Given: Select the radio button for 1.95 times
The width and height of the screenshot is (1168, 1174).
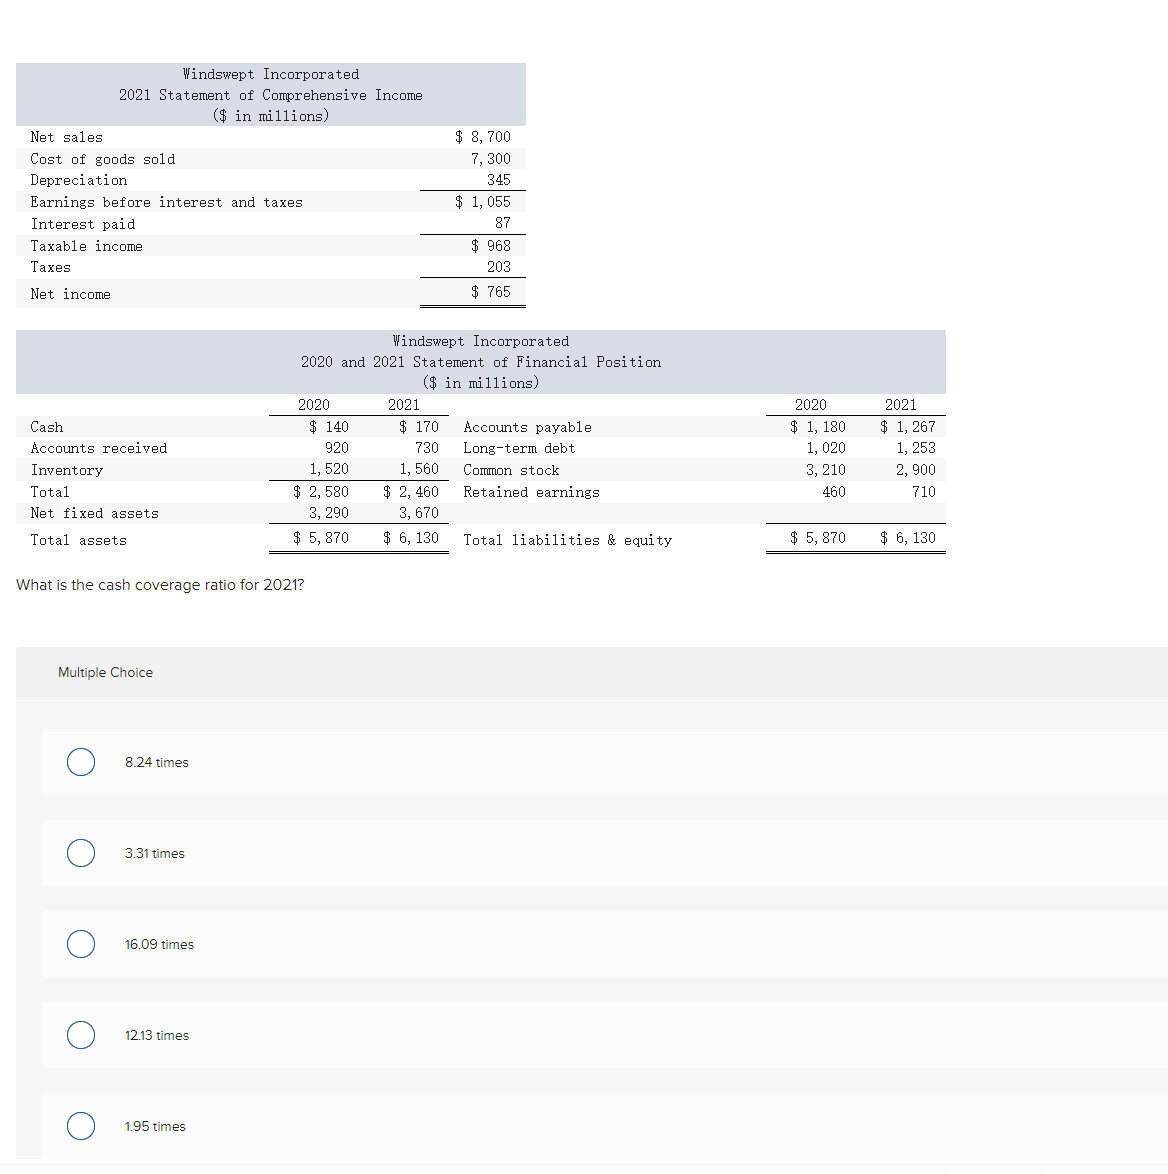Looking at the screenshot, I should click(80, 1126).
